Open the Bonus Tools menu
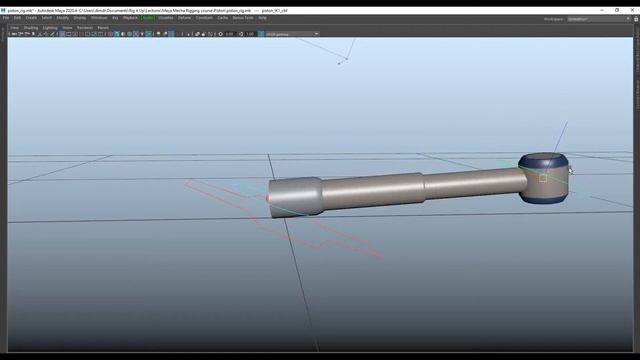 point(243,18)
